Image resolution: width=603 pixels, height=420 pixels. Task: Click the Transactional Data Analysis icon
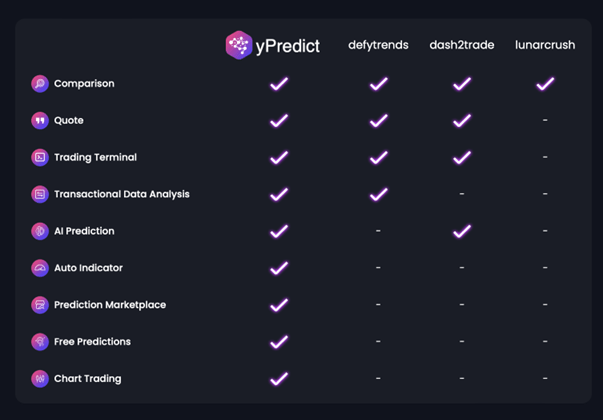pos(40,194)
